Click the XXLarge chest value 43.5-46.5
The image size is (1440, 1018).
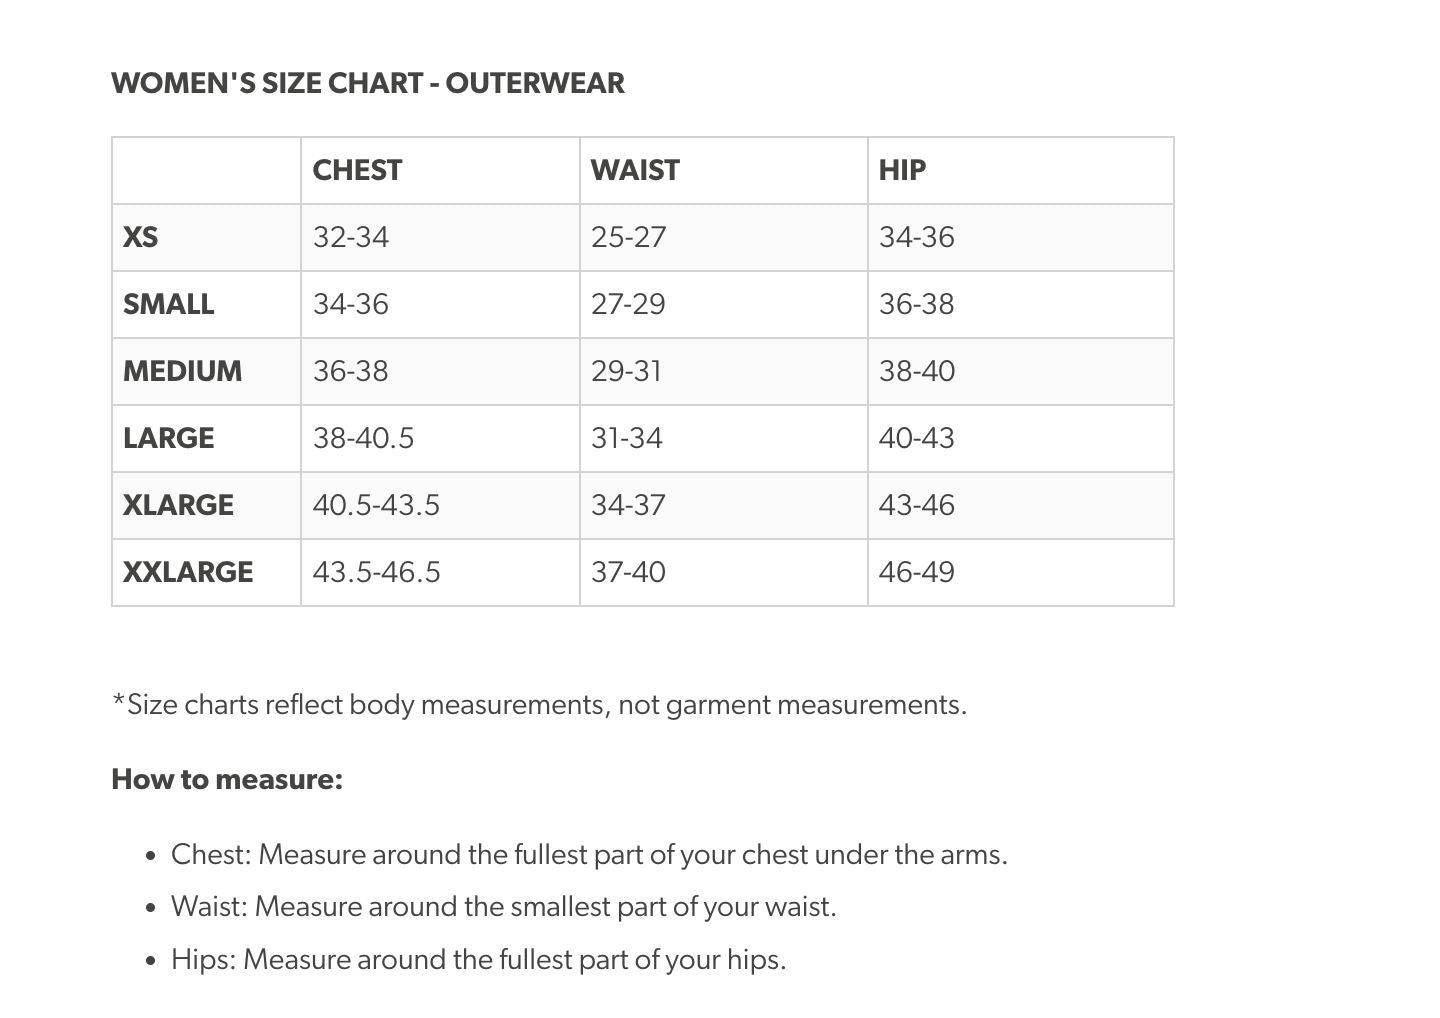pyautogui.click(x=376, y=572)
